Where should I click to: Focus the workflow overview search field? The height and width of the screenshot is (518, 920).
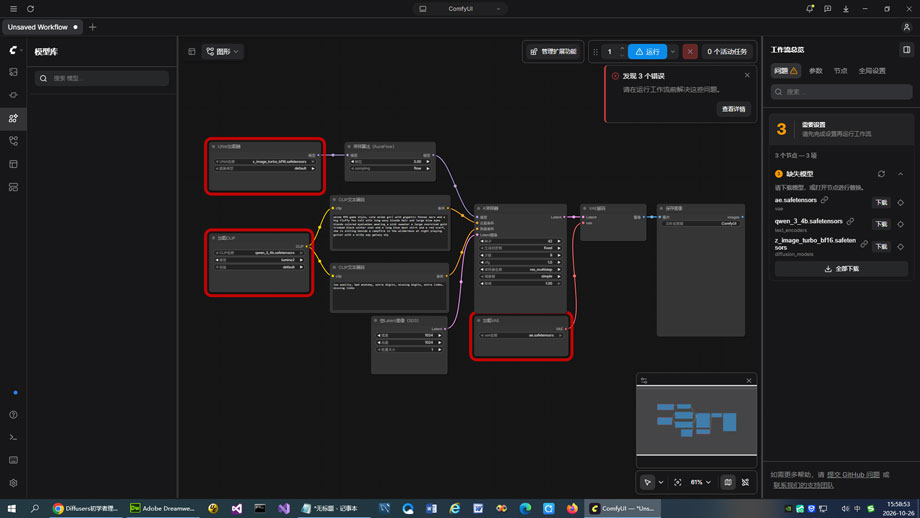pyautogui.click(x=841, y=92)
